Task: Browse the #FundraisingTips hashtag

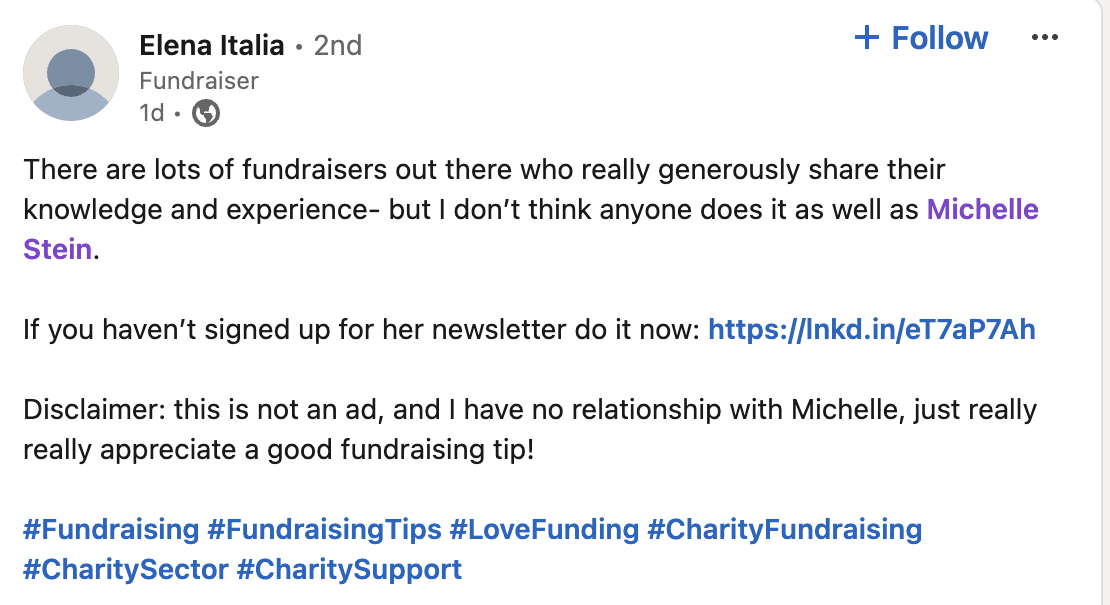Action: tap(324, 529)
